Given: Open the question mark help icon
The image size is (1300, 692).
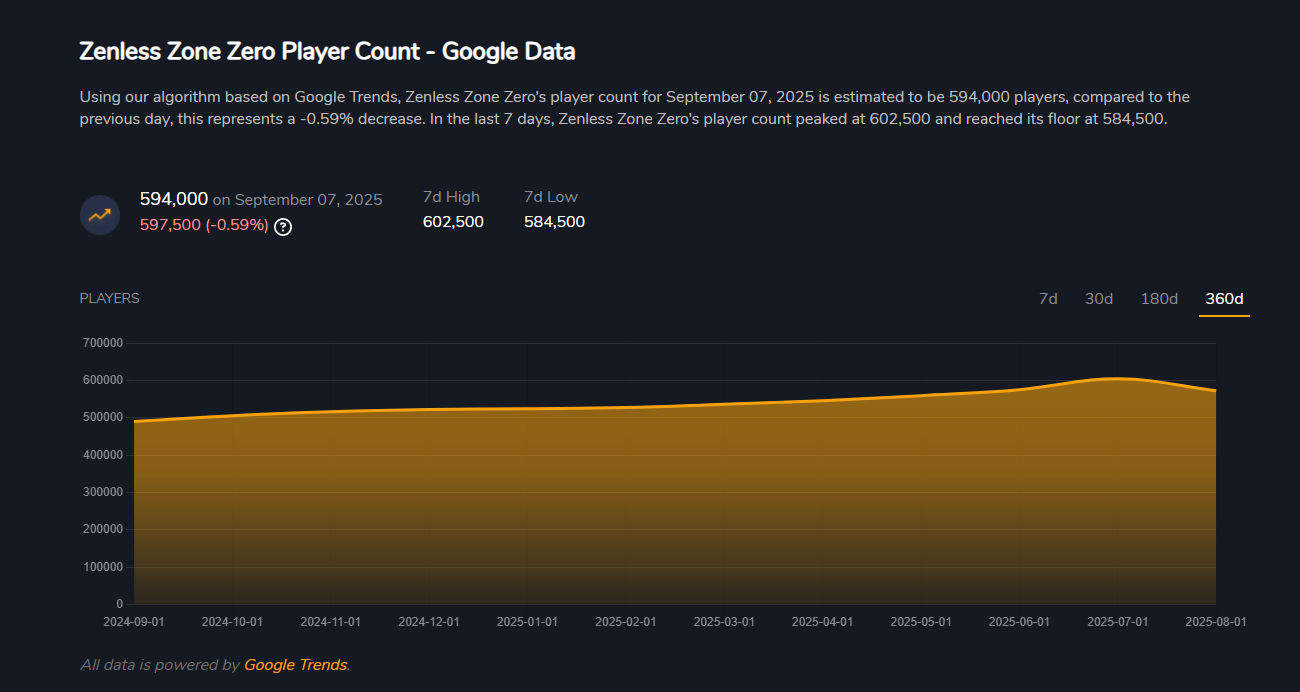Looking at the screenshot, I should click(283, 226).
